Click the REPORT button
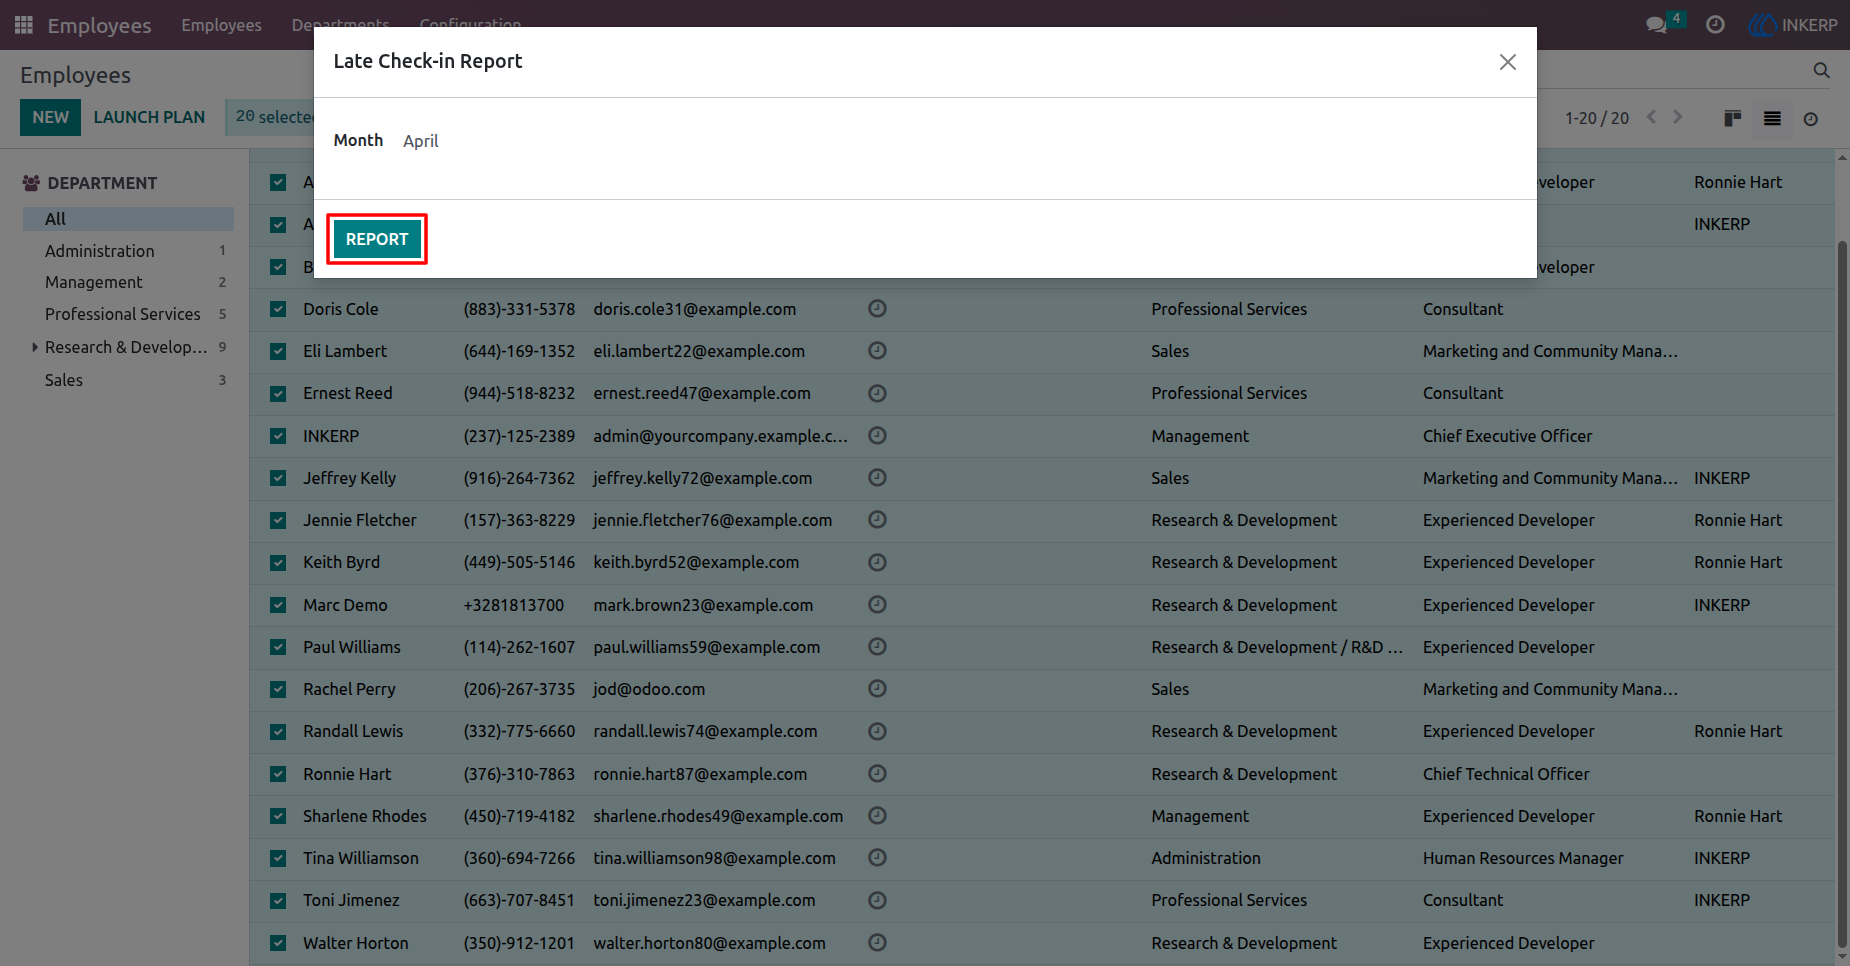1850x966 pixels. (x=377, y=239)
